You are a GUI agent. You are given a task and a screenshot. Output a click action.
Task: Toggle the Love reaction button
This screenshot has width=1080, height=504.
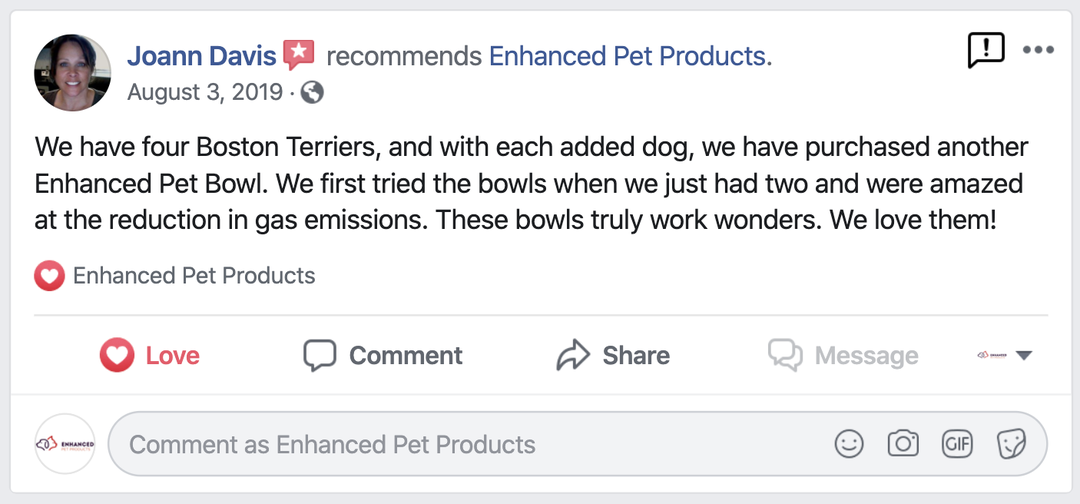tap(150, 355)
